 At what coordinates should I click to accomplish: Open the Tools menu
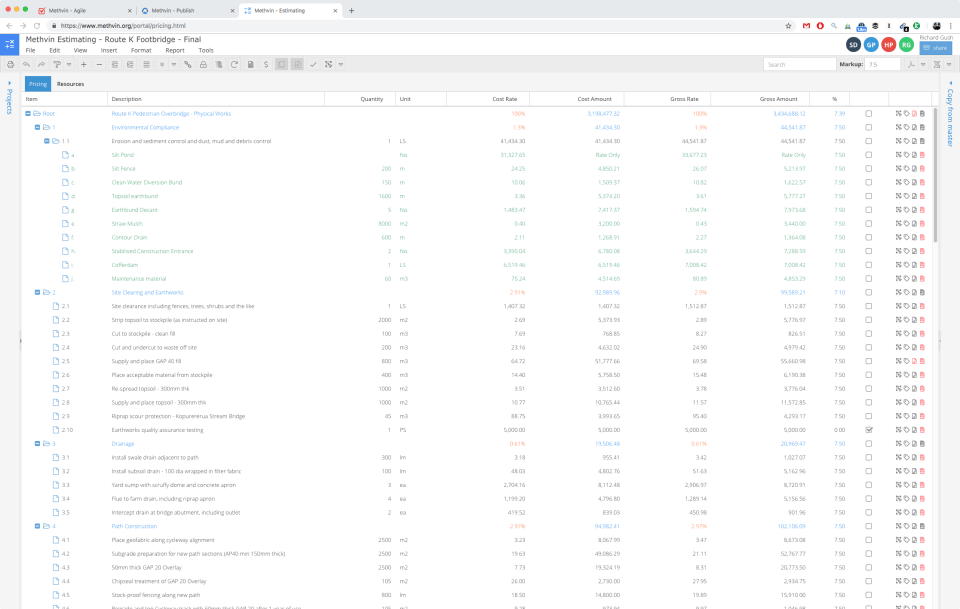click(x=207, y=50)
